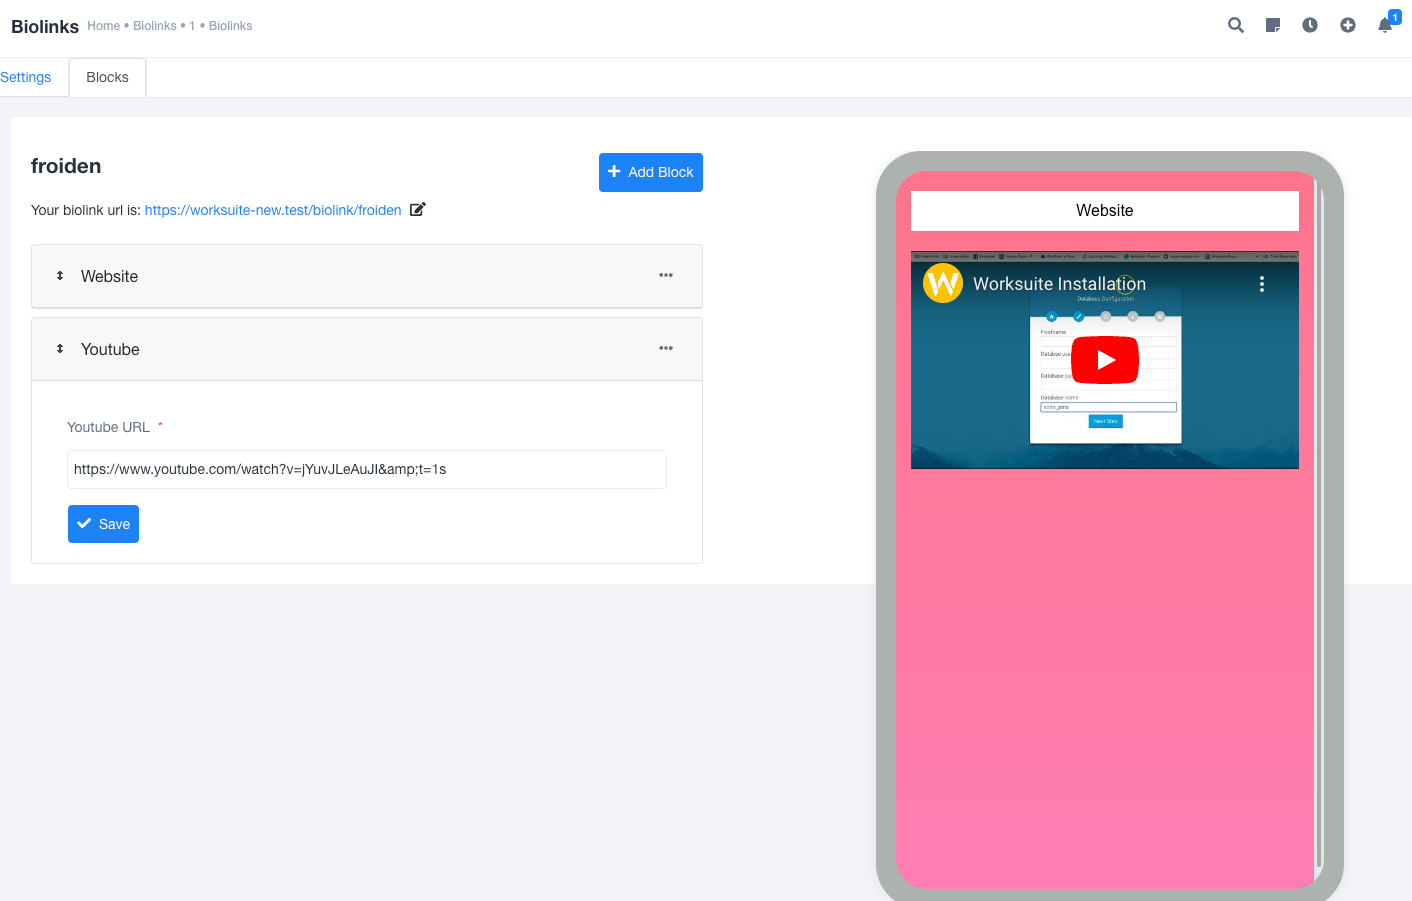Switch to the Settings tab

click(x=25, y=77)
